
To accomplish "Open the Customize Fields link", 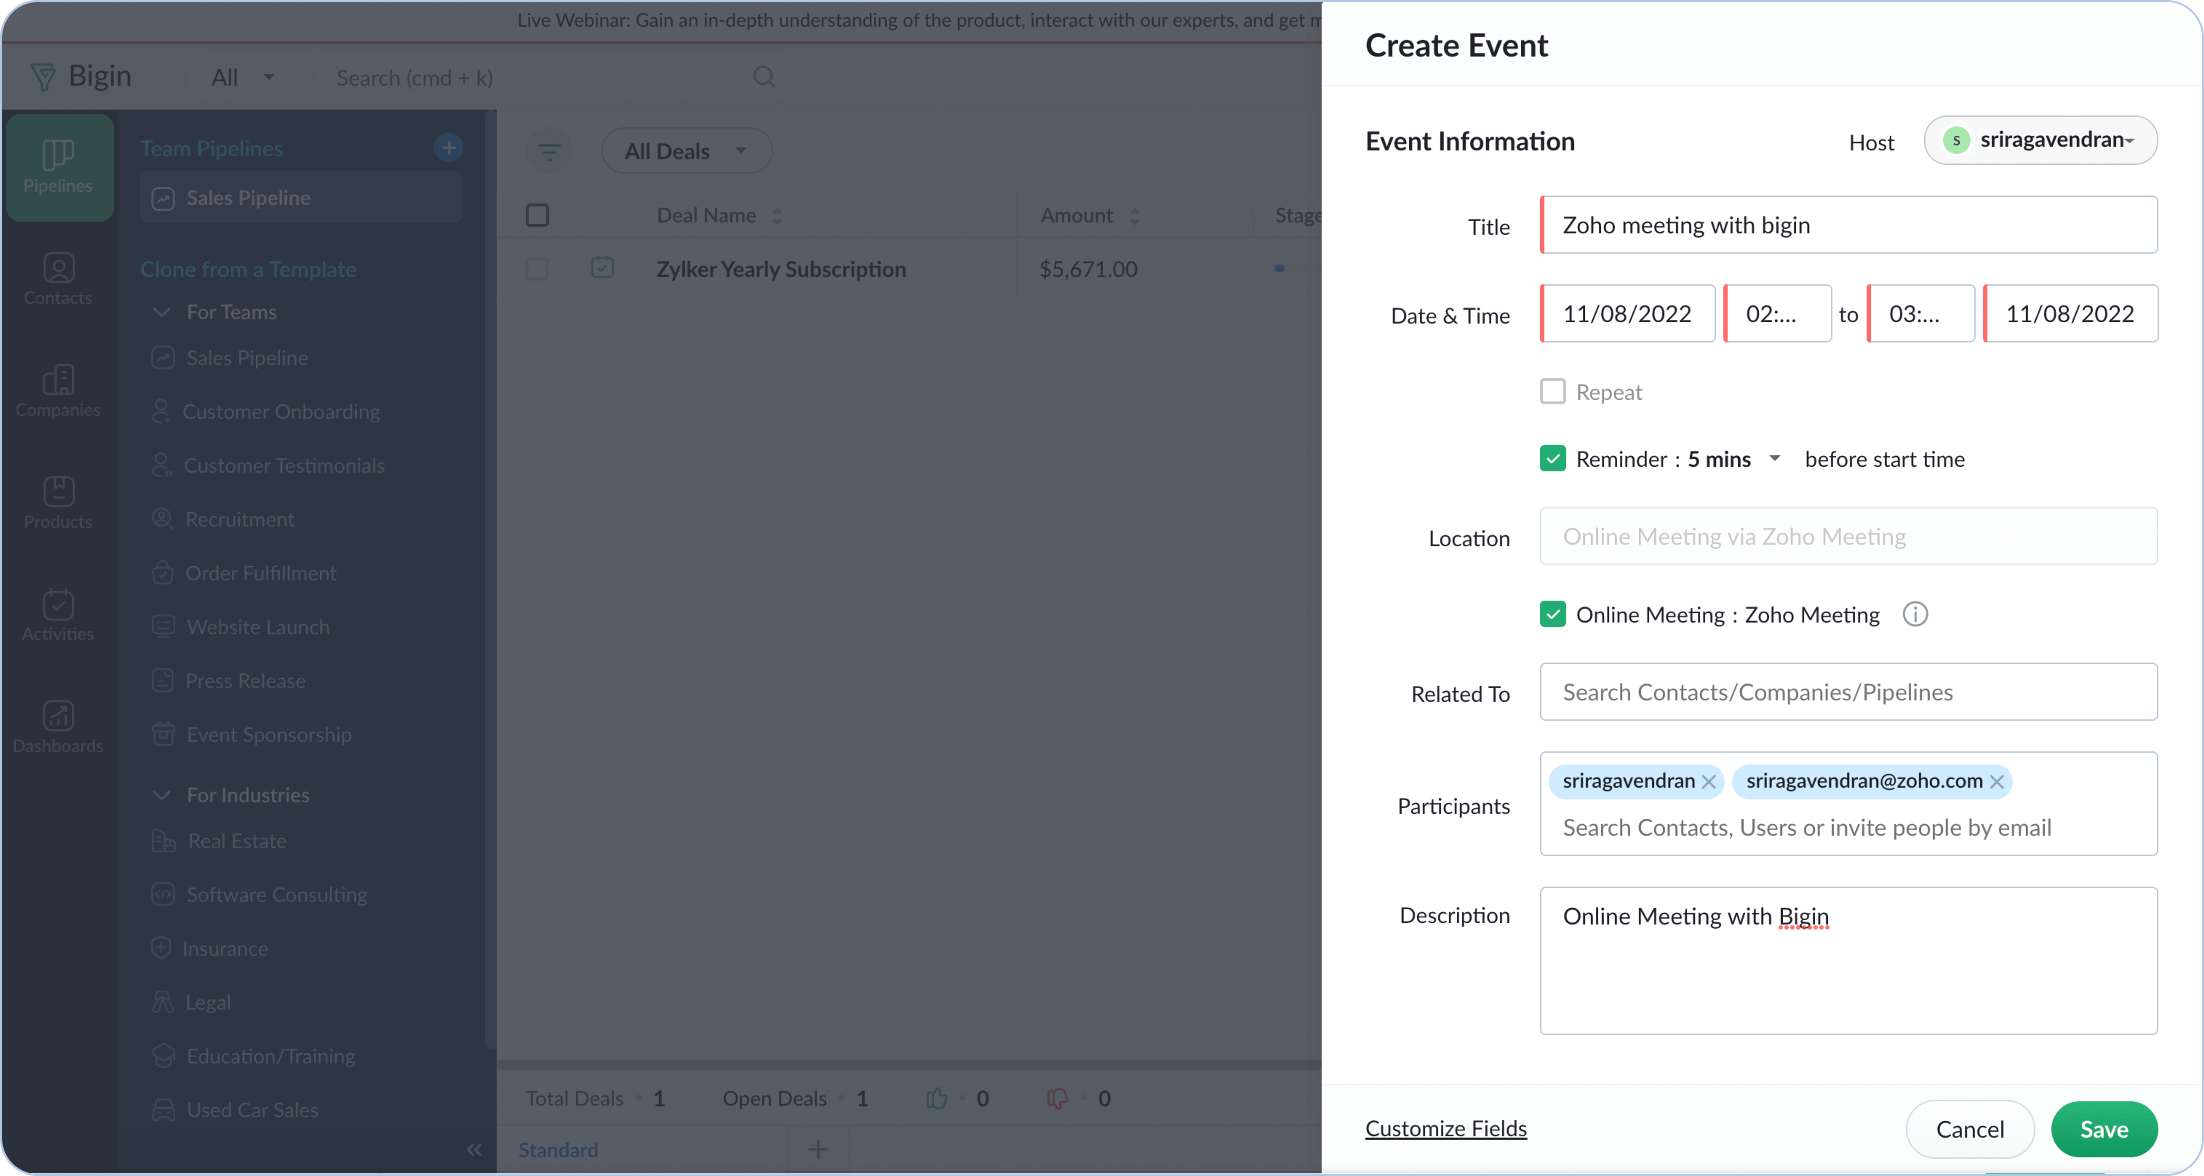I will click(1445, 1129).
